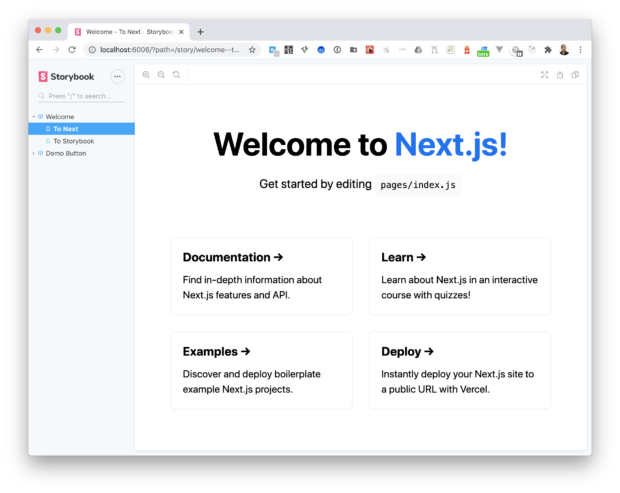Switch to the Welcome - To Next browser tab

[129, 32]
